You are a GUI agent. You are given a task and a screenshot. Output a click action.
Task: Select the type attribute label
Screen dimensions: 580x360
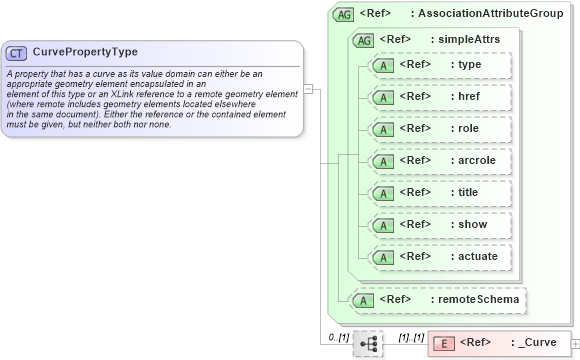[470, 65]
